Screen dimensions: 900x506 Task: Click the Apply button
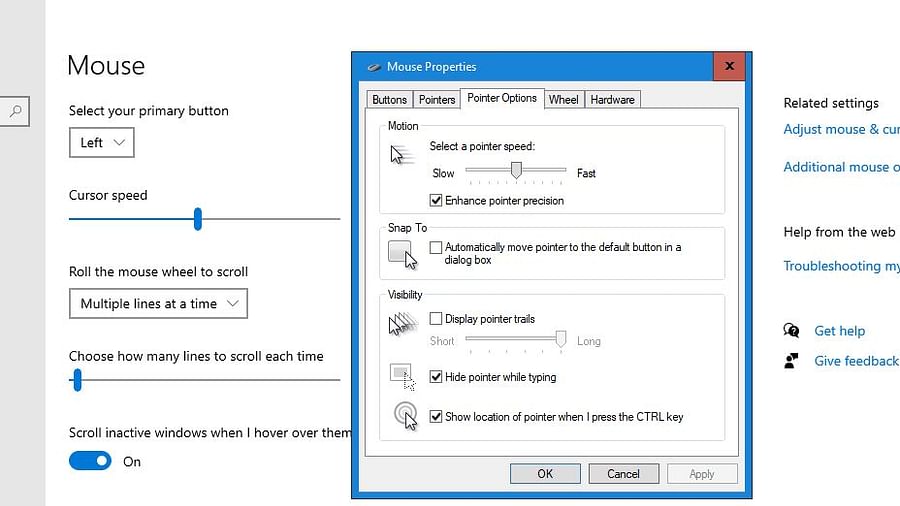click(701, 474)
